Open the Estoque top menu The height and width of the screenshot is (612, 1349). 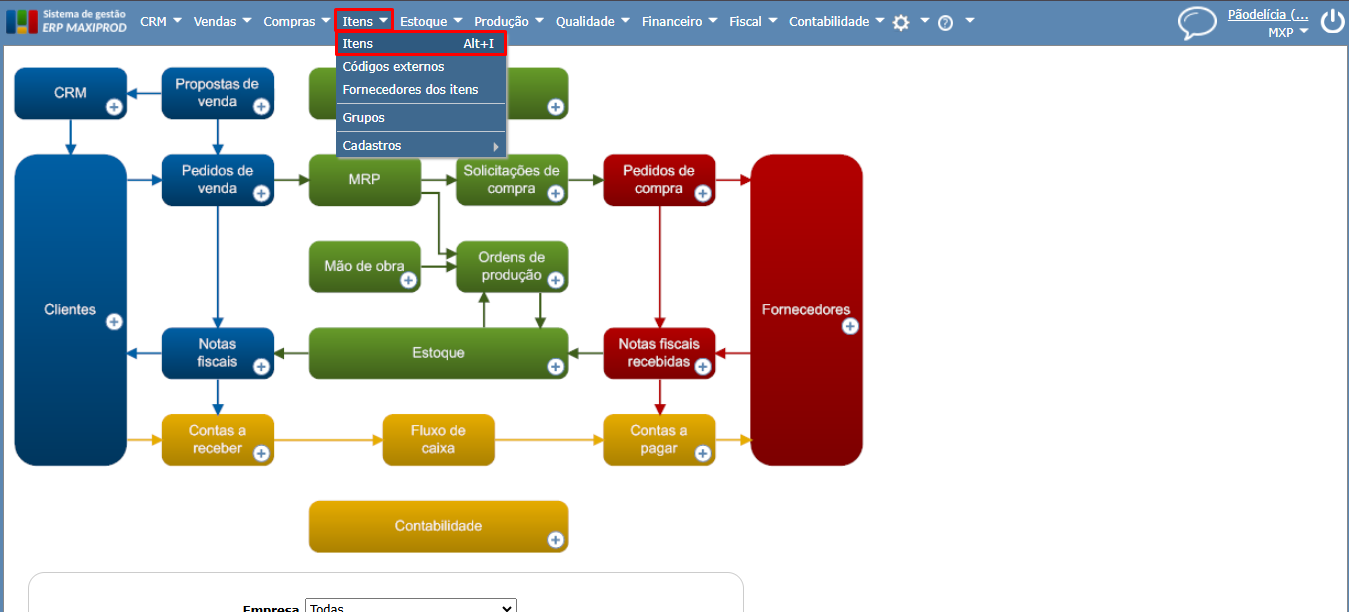click(431, 21)
